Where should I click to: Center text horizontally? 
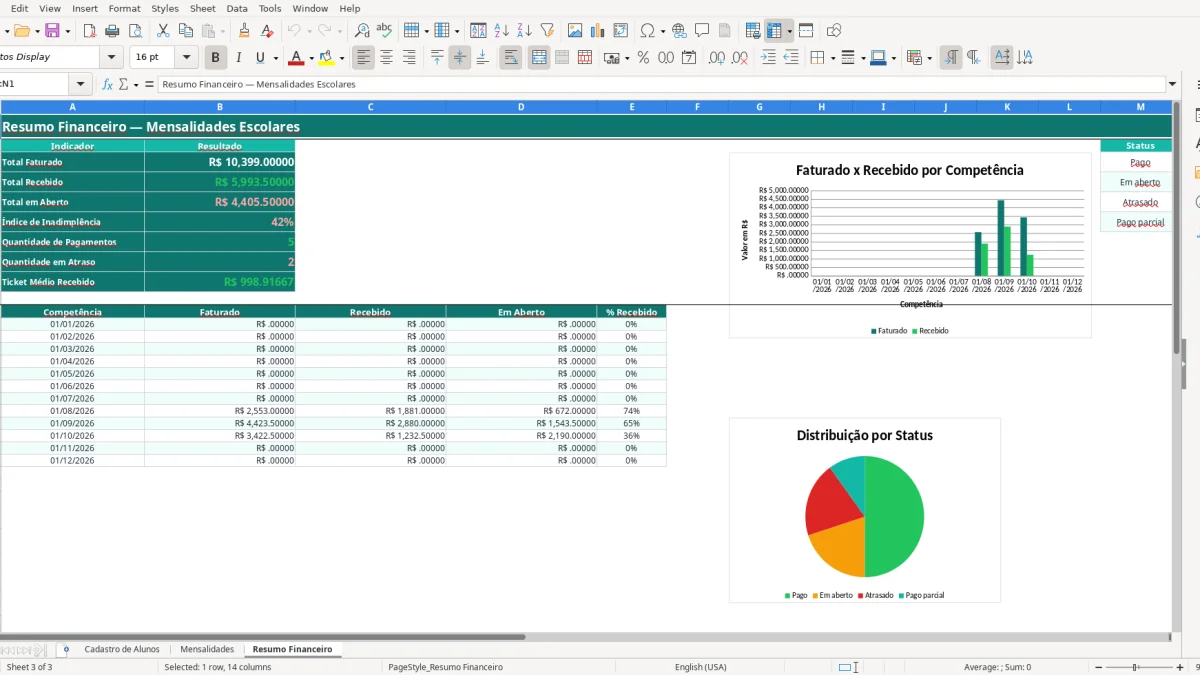pyautogui.click(x=387, y=58)
